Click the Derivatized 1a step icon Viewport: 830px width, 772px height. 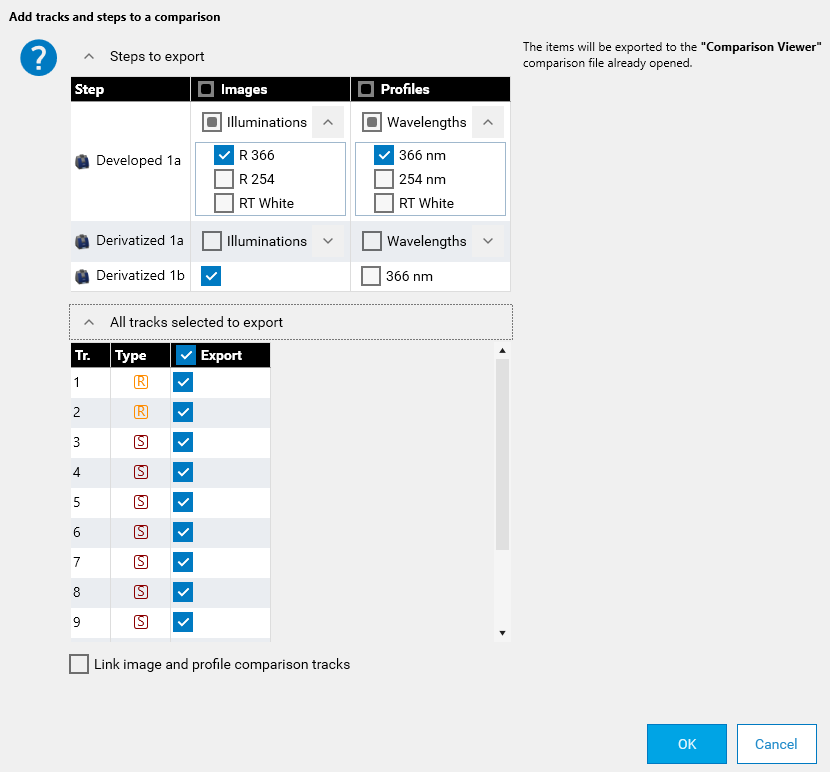click(x=83, y=241)
